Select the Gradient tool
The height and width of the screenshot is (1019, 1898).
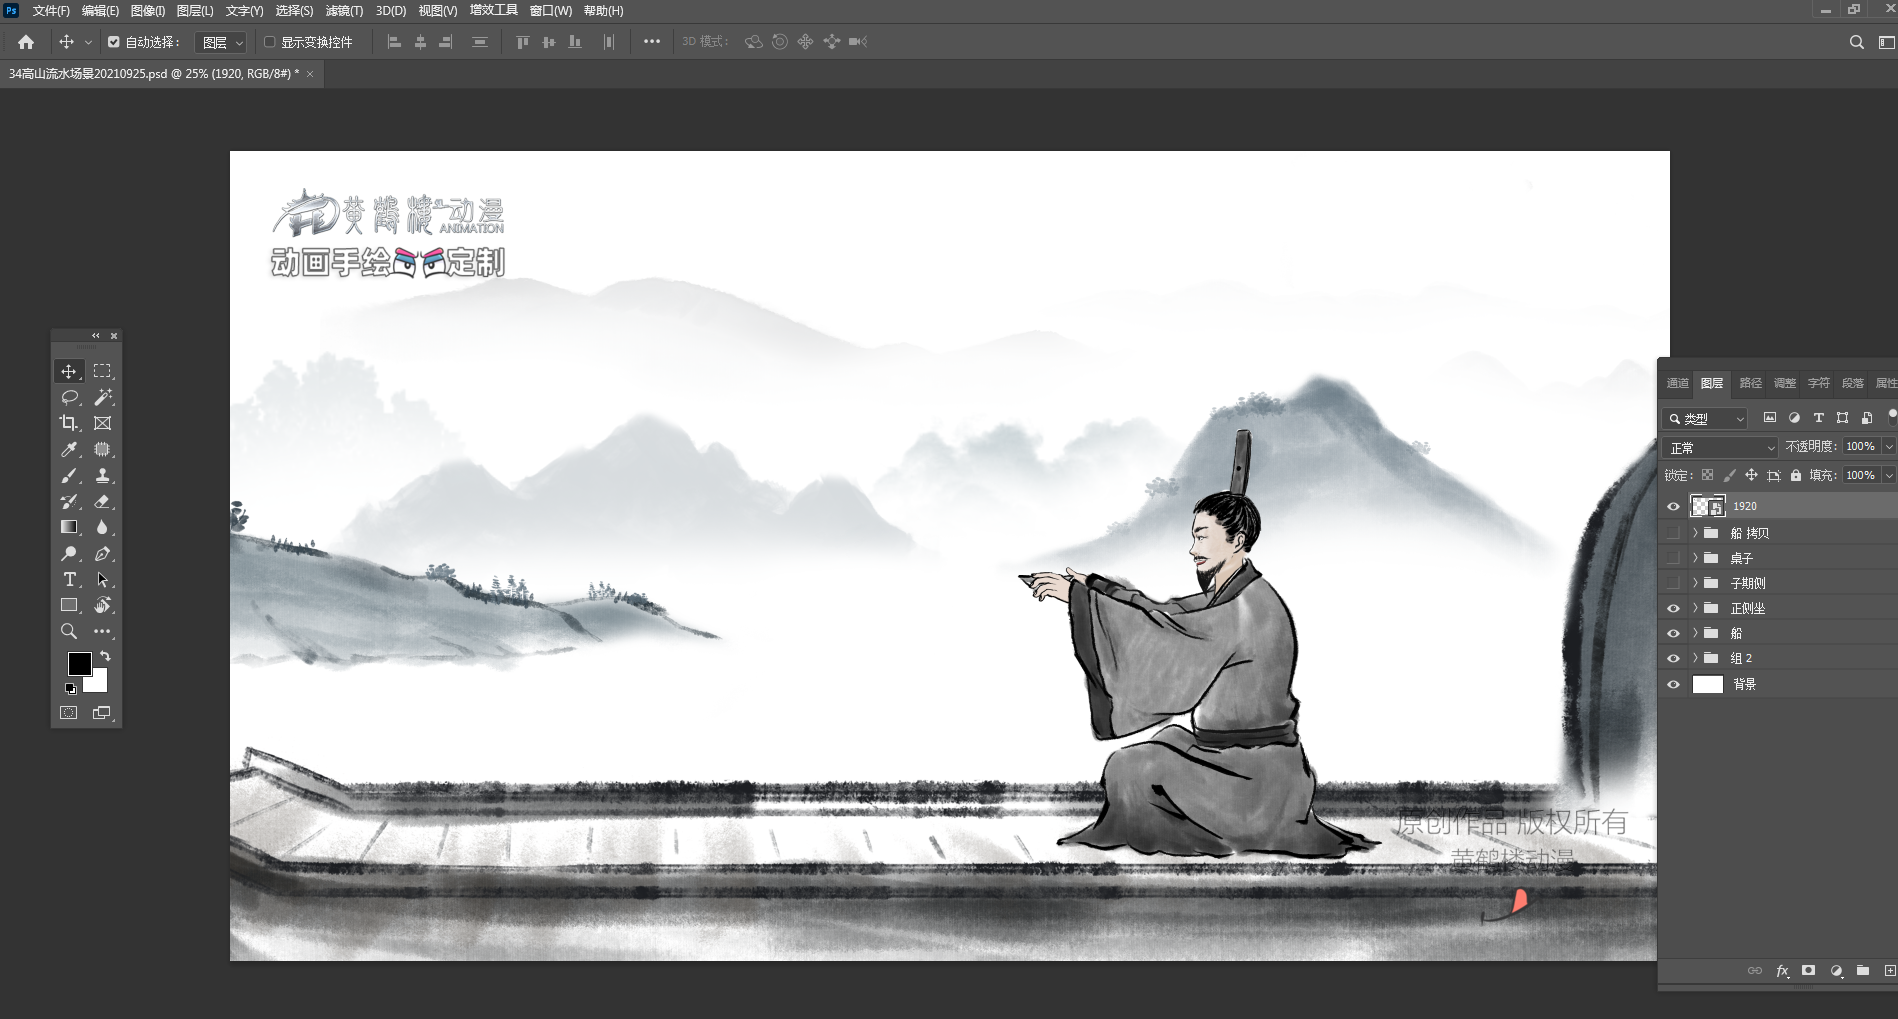point(68,527)
